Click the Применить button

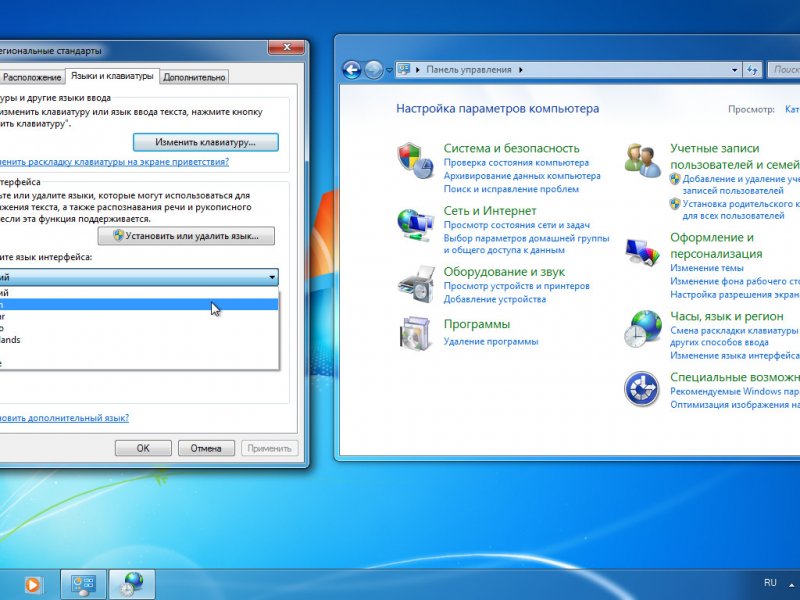[269, 448]
